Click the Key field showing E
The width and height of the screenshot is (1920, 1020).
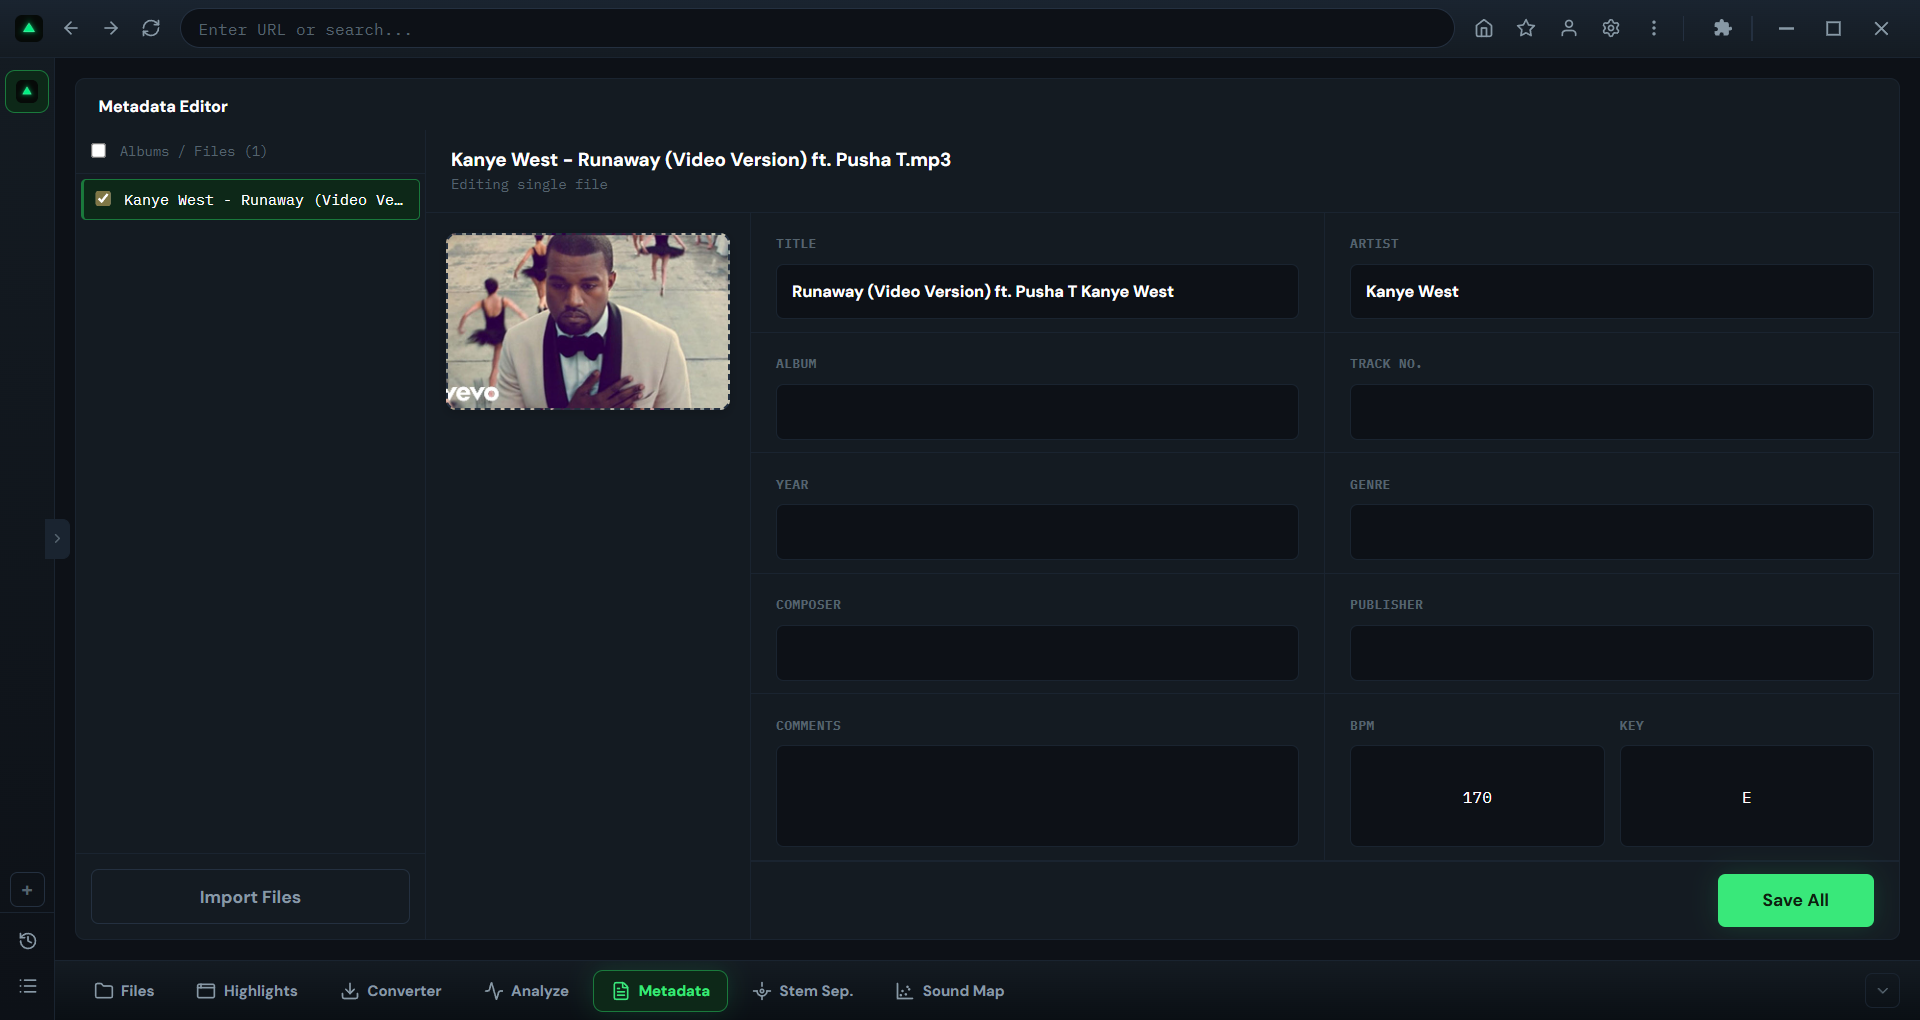click(x=1746, y=796)
